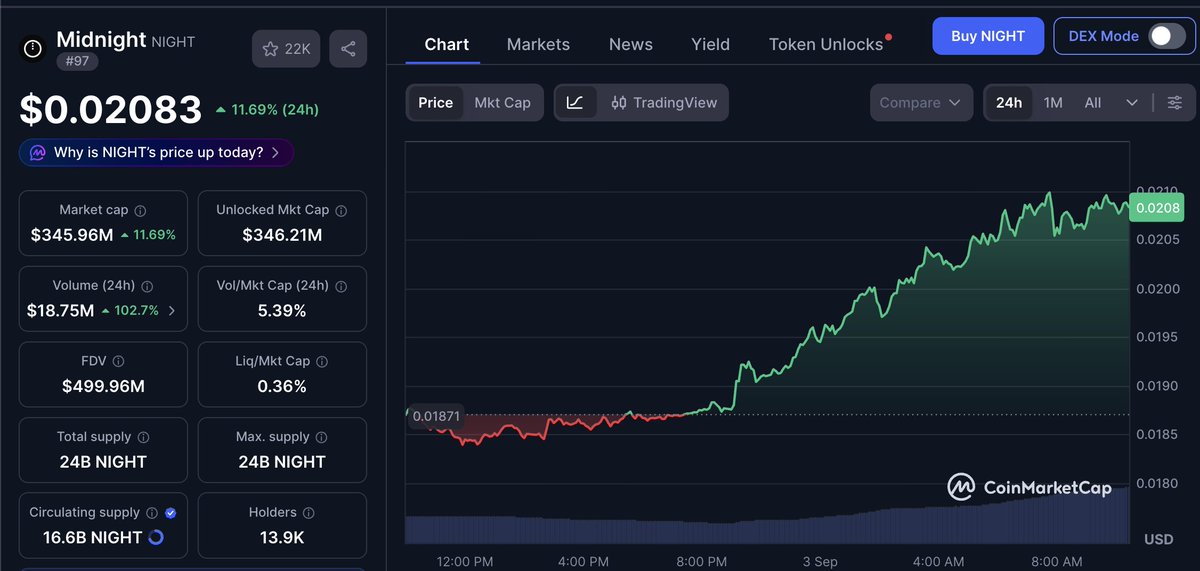The width and height of the screenshot is (1200, 571).
Task: Select the 1M time range
Action: pos(1053,102)
